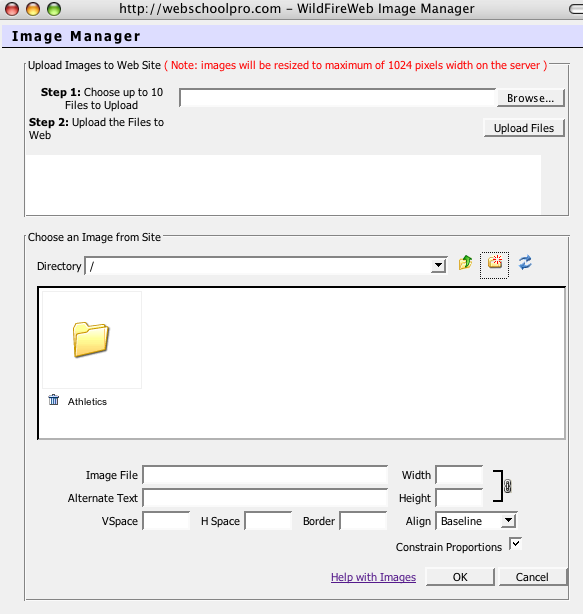Screen dimensions: 583x614
Task: Select the Athletics folder name
Action: (87, 401)
